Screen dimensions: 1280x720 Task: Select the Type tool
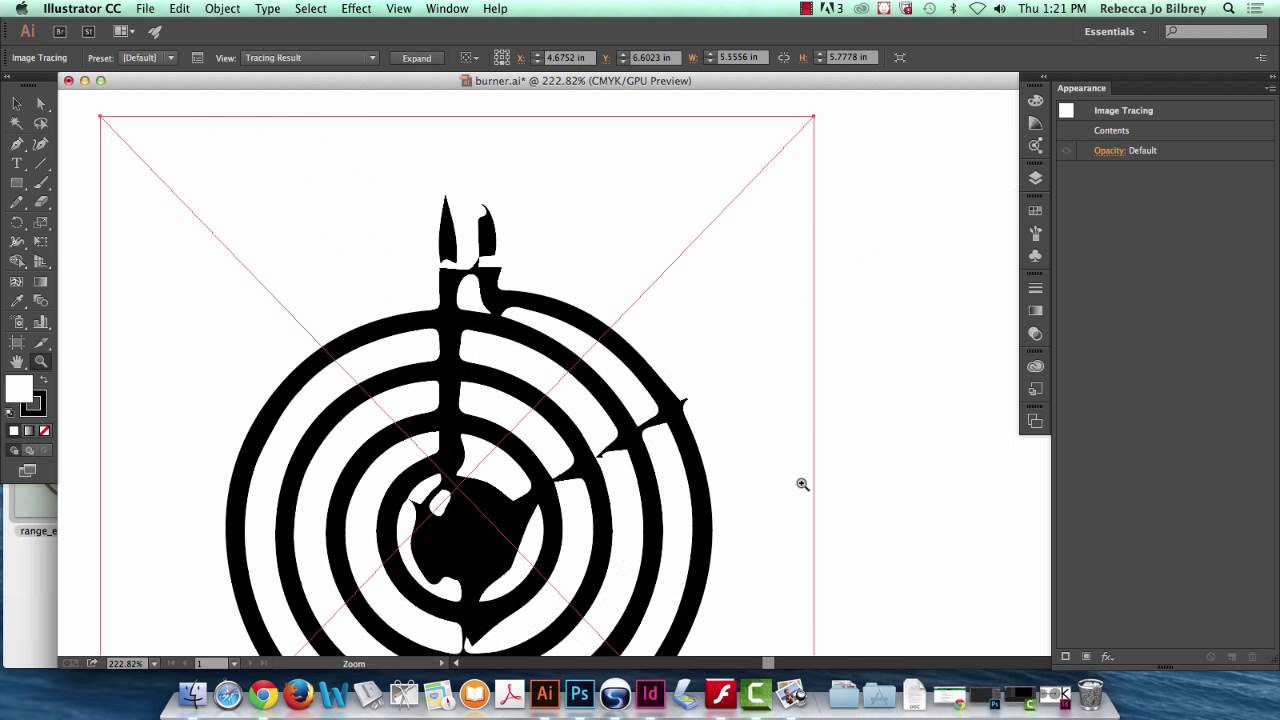pyautogui.click(x=17, y=163)
